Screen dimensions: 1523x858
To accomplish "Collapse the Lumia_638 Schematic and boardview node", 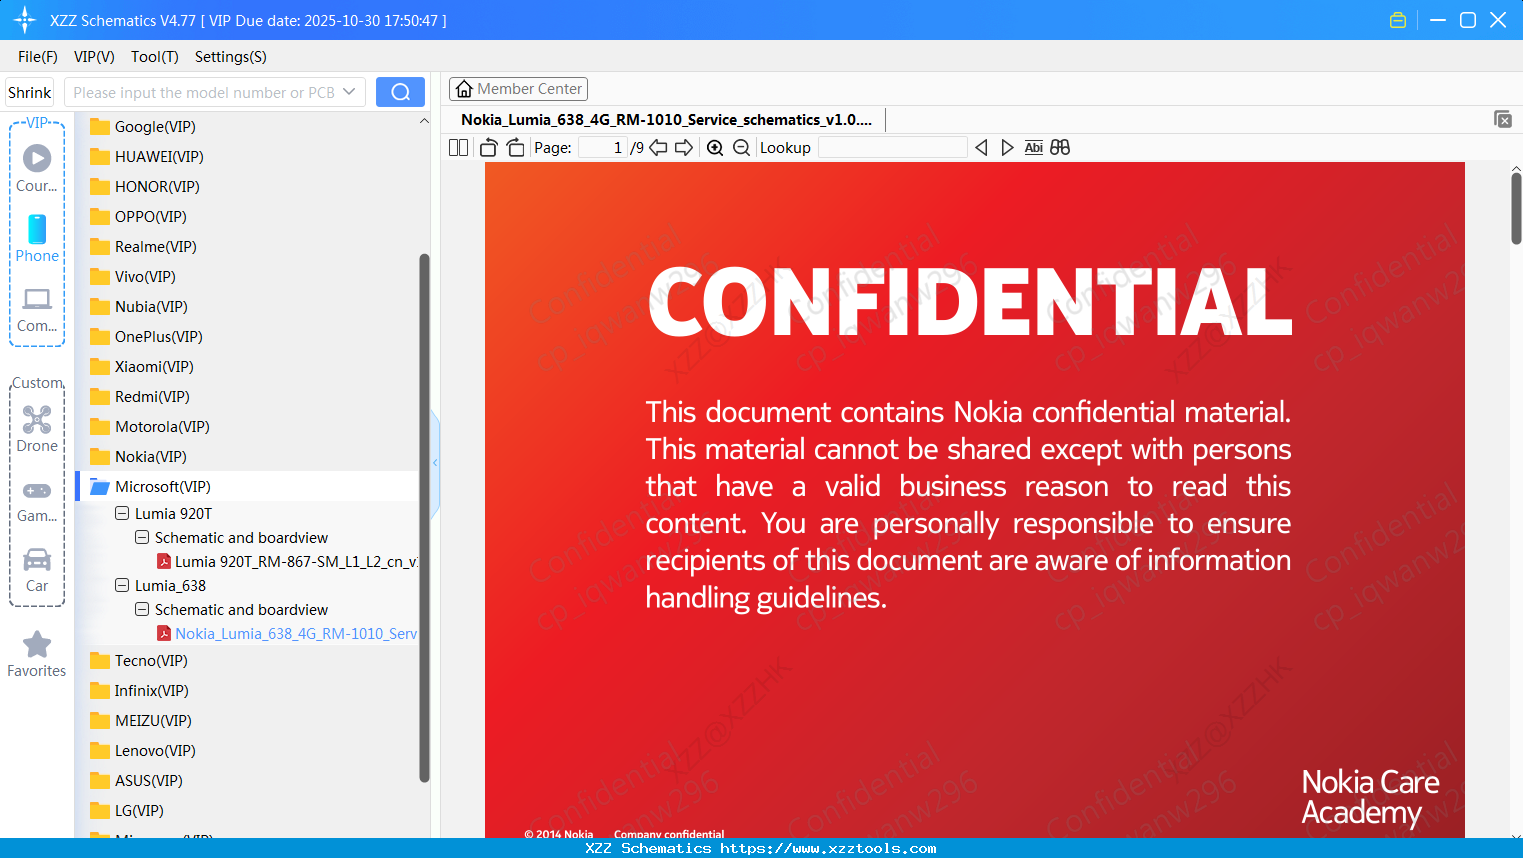I will coord(141,609).
